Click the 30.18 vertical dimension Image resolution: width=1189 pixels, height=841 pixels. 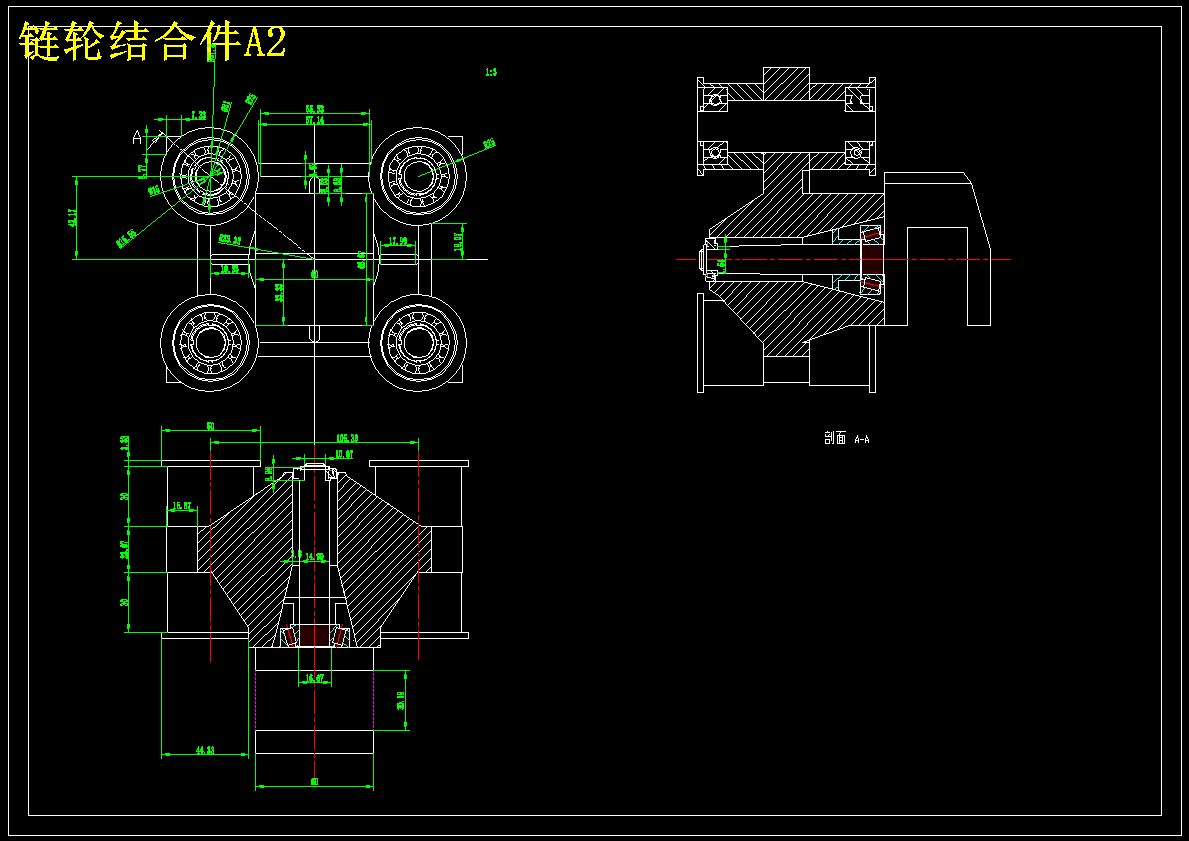pos(401,700)
